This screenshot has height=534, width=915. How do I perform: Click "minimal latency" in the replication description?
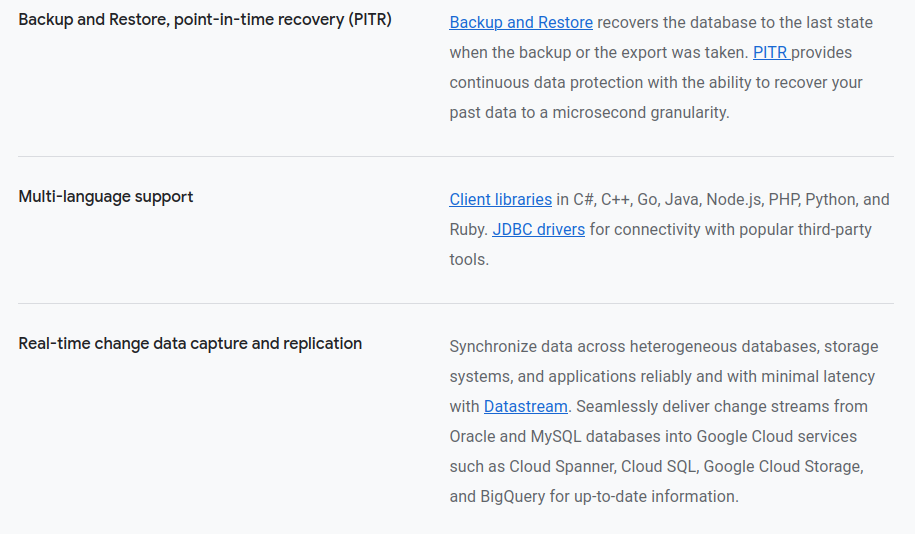[818, 376]
